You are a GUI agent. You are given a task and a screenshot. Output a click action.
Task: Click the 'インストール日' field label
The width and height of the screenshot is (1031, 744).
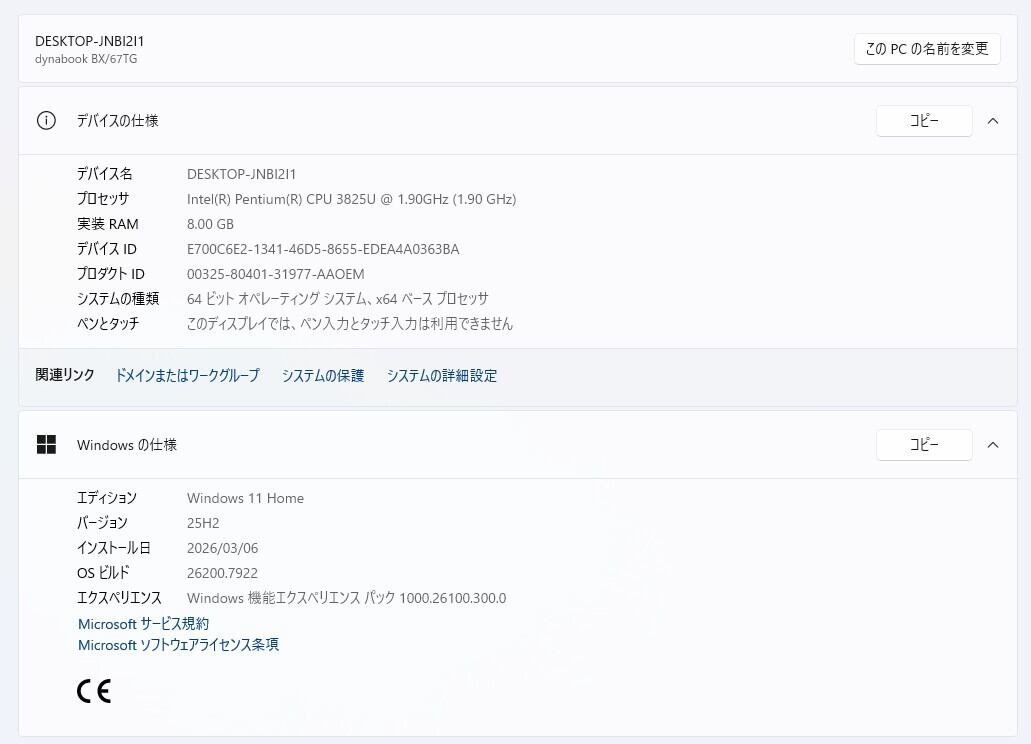pyautogui.click(x=114, y=548)
